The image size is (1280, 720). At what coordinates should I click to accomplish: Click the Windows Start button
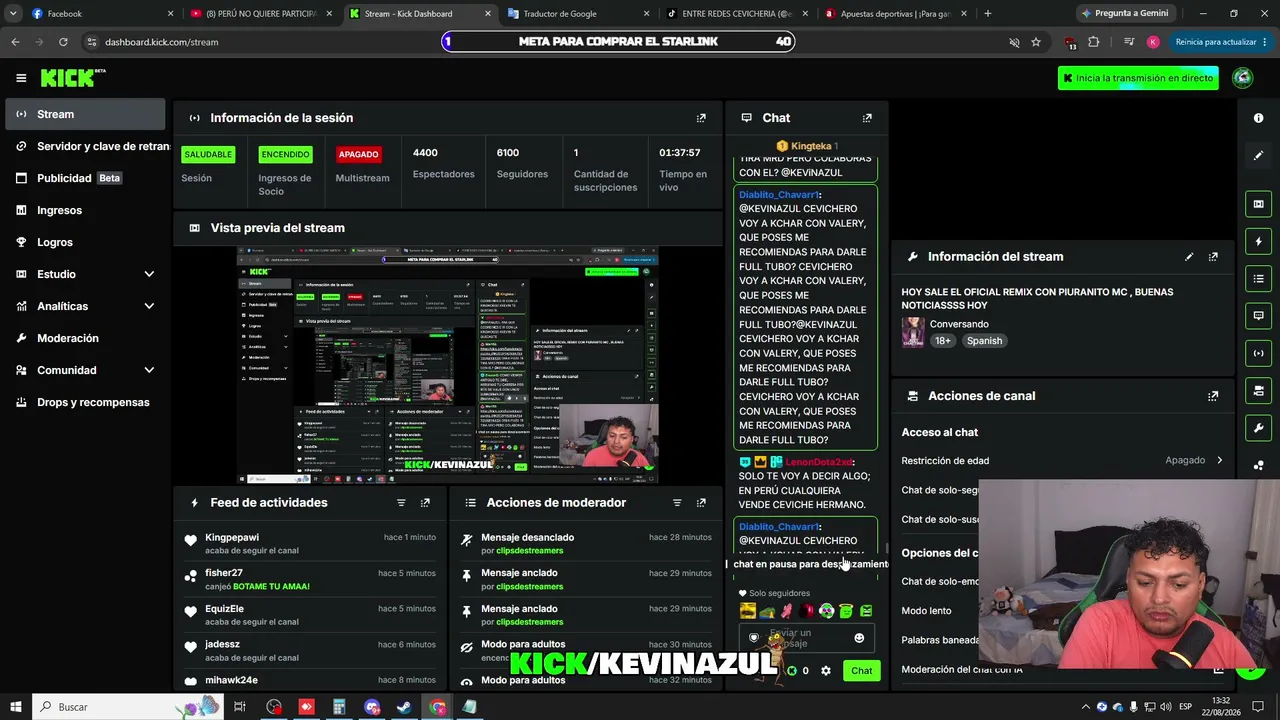click(x=16, y=707)
